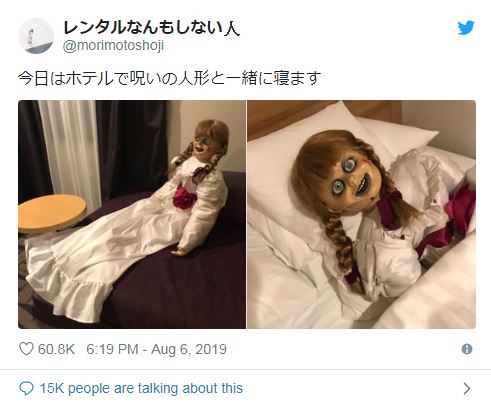Open the 6:19 PM - Aug 6, 2019 timestamp
The image size is (491, 403).
coord(156,349)
